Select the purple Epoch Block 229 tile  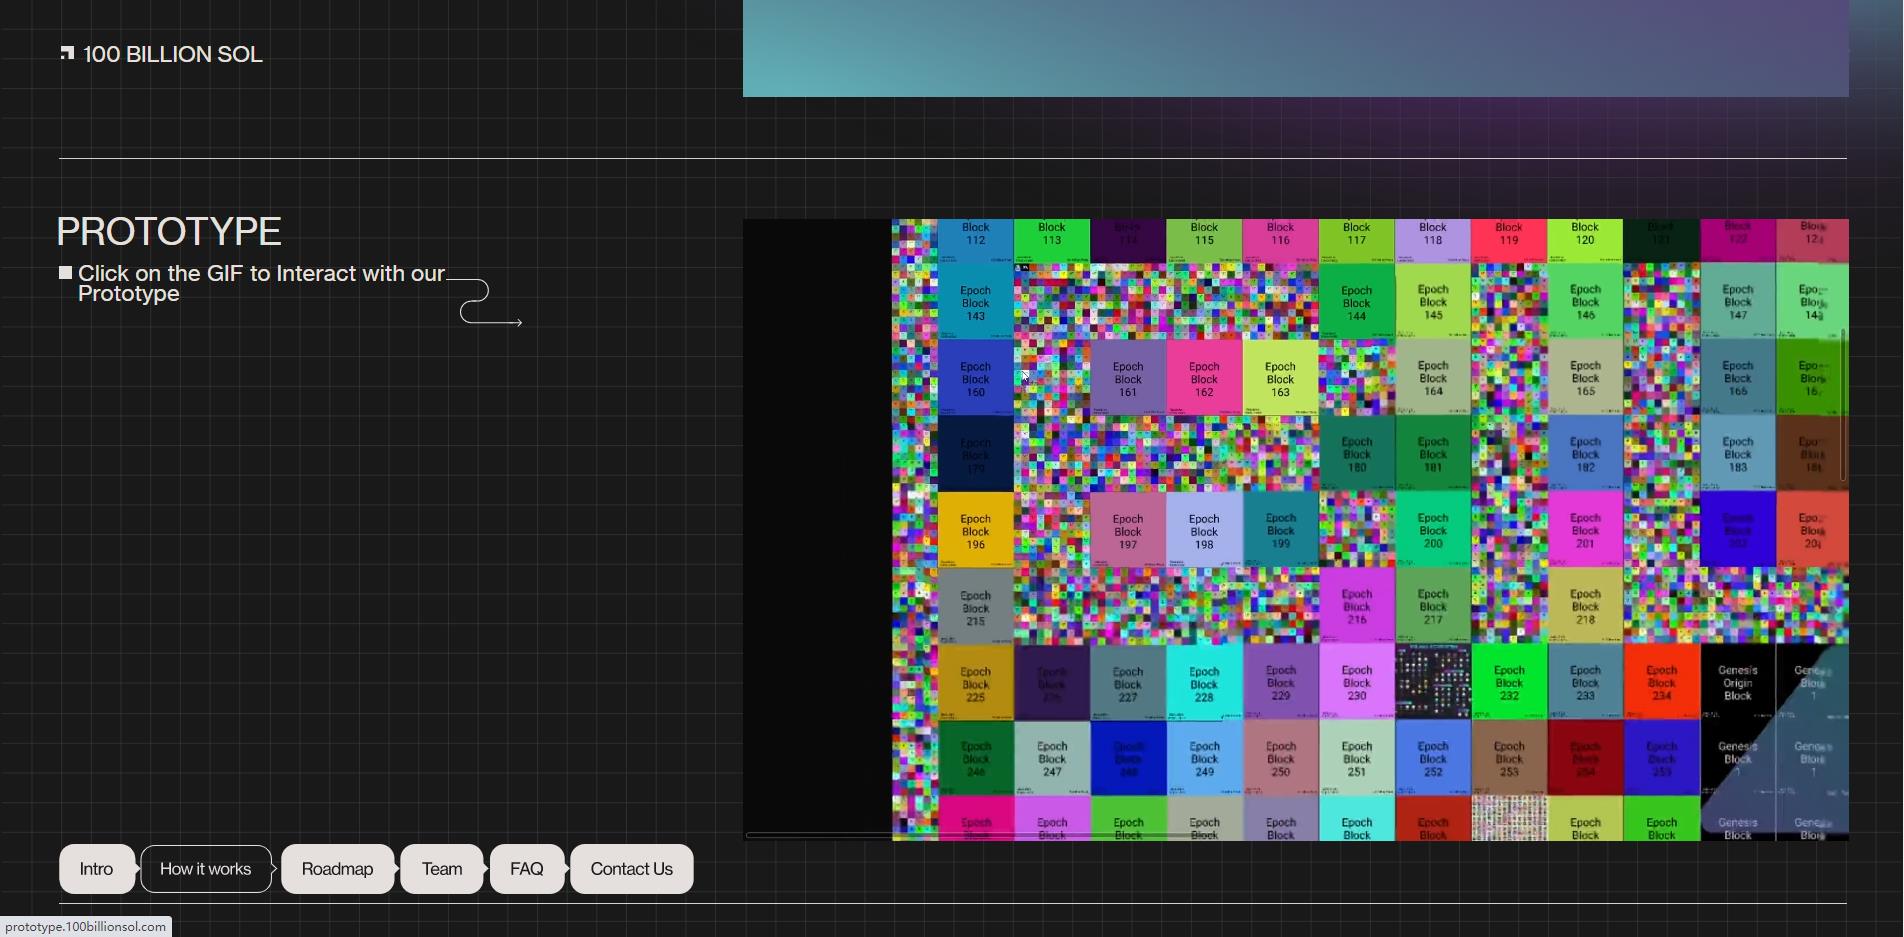click(1280, 682)
